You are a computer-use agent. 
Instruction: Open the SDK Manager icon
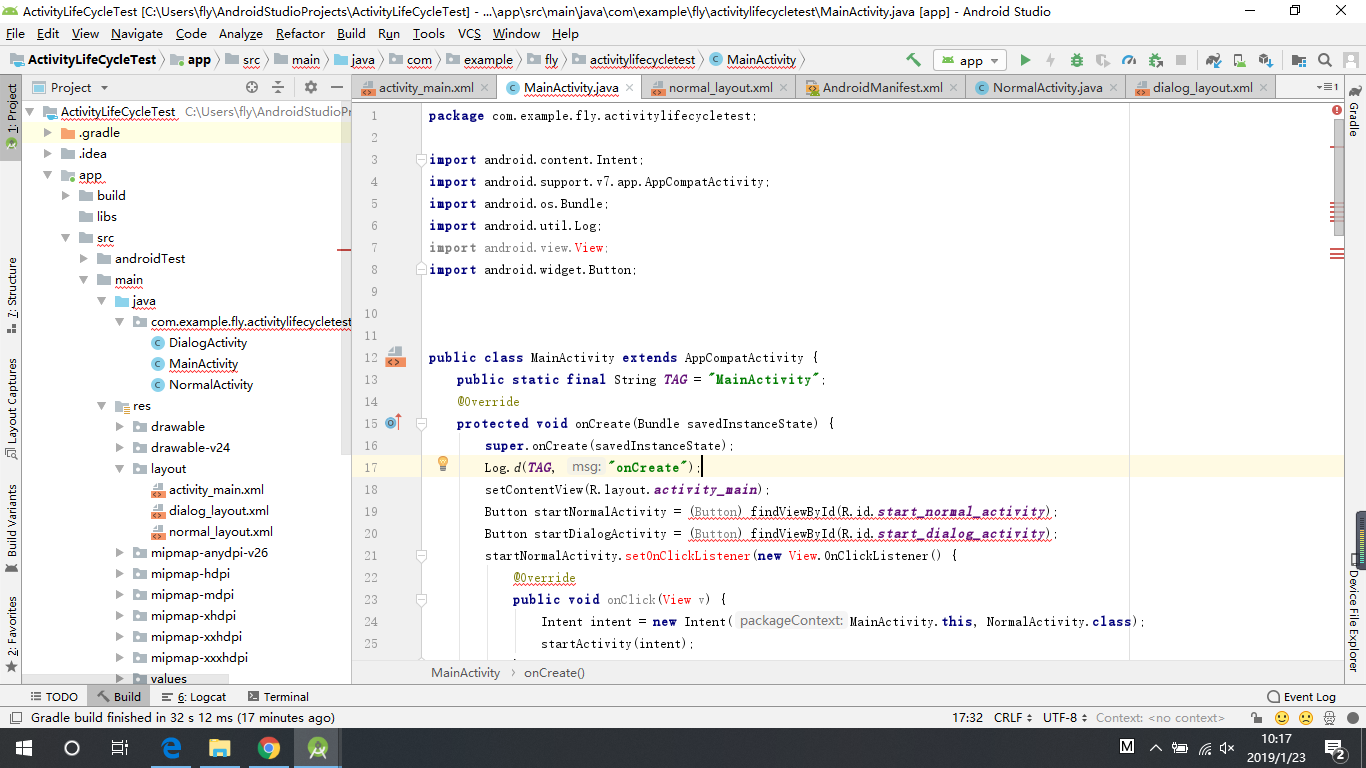[1265, 60]
